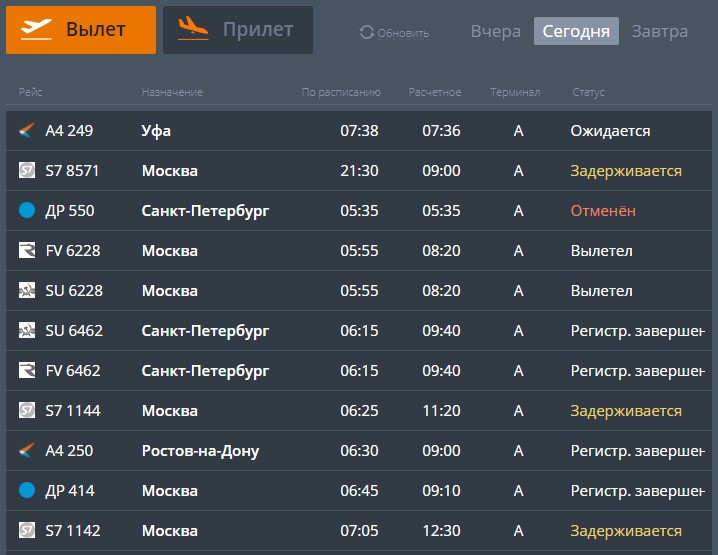Click Санкт-Петербург destination of FV 6462
Viewport: 718px width, 555px height.
pyautogui.click(x=205, y=370)
